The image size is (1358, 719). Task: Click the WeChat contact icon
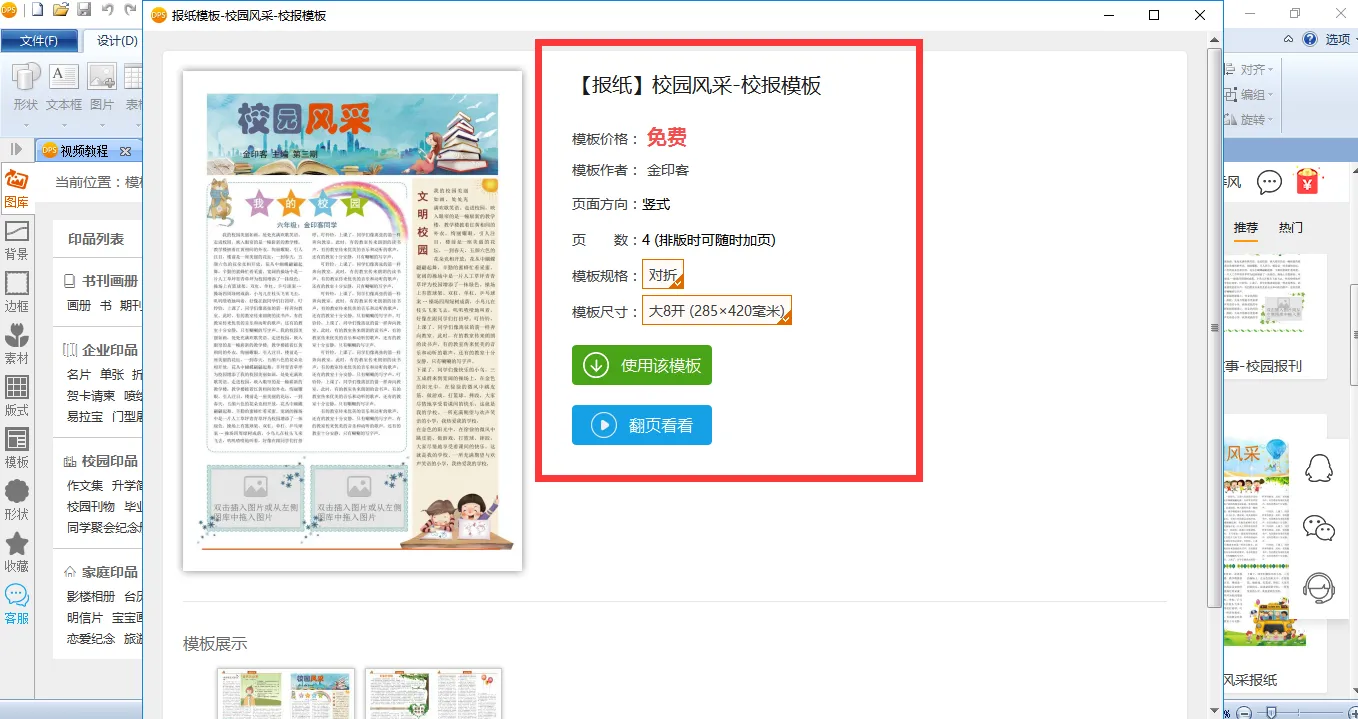(x=1319, y=527)
